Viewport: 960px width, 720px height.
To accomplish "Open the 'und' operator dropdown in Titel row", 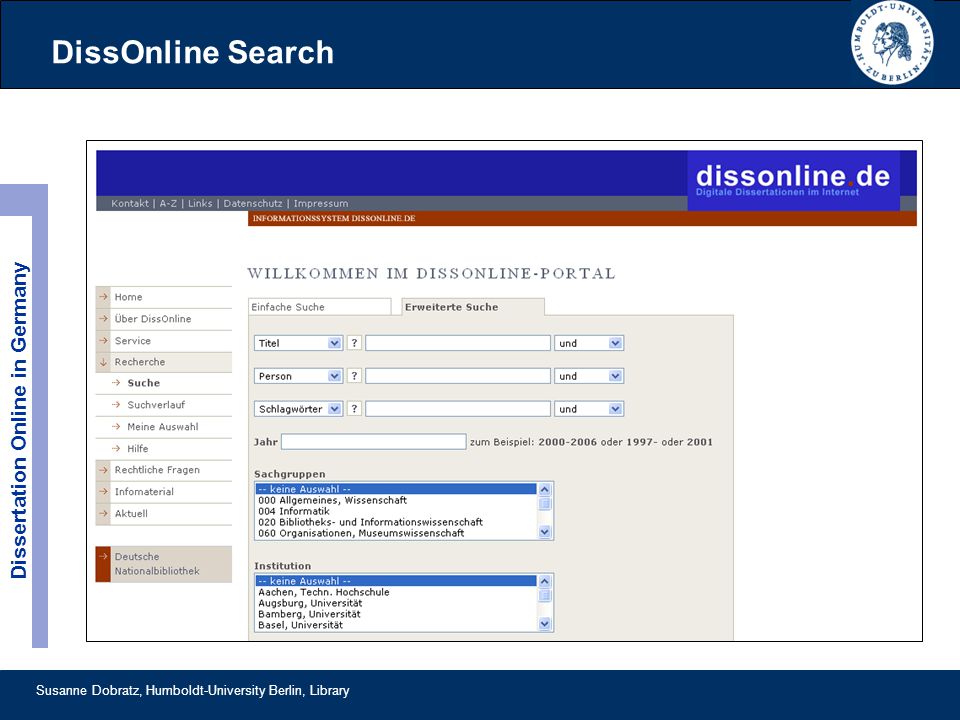I will coord(588,343).
